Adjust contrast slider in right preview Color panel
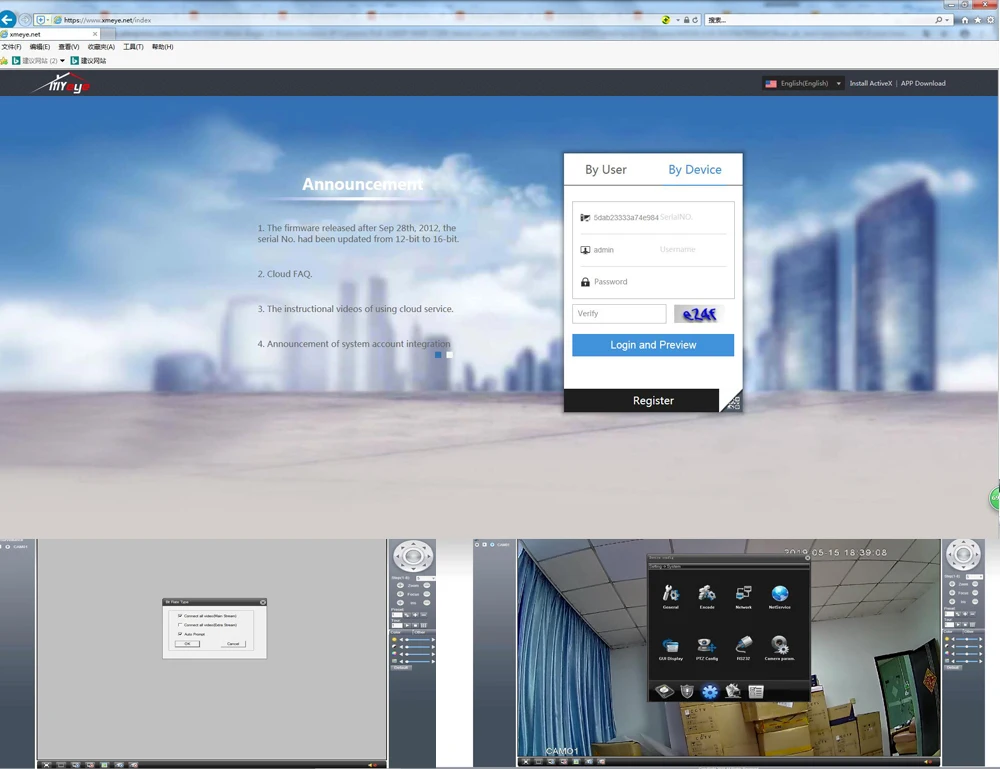This screenshot has height=769, width=1000. pyautogui.click(x=966, y=646)
